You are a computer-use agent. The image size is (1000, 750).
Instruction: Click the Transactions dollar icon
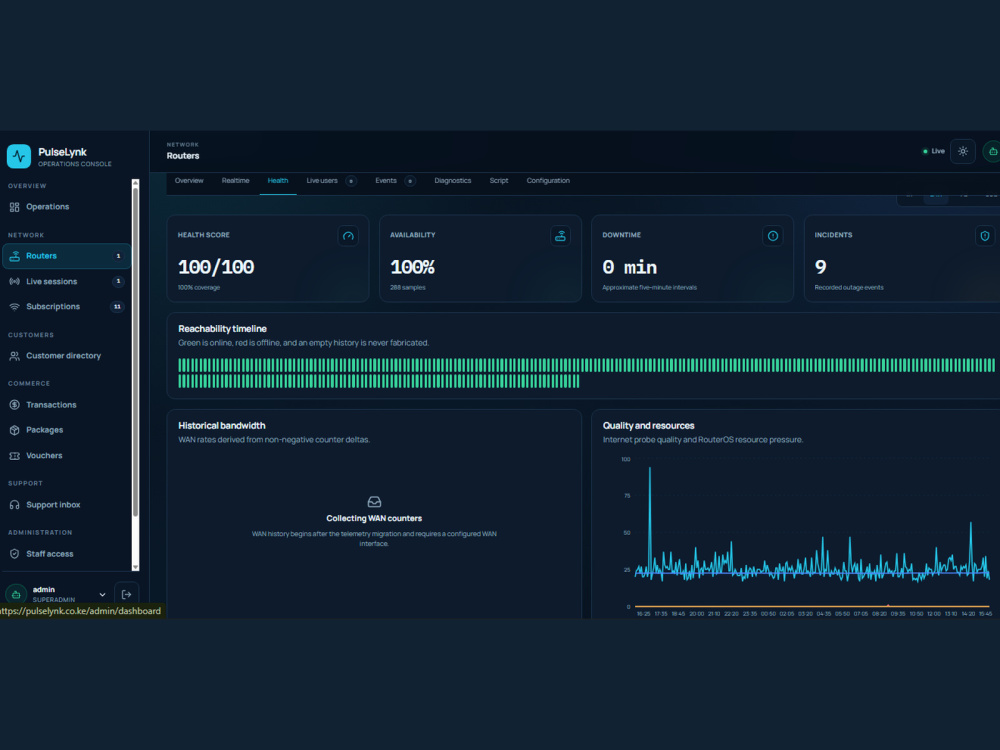pyautogui.click(x=15, y=405)
